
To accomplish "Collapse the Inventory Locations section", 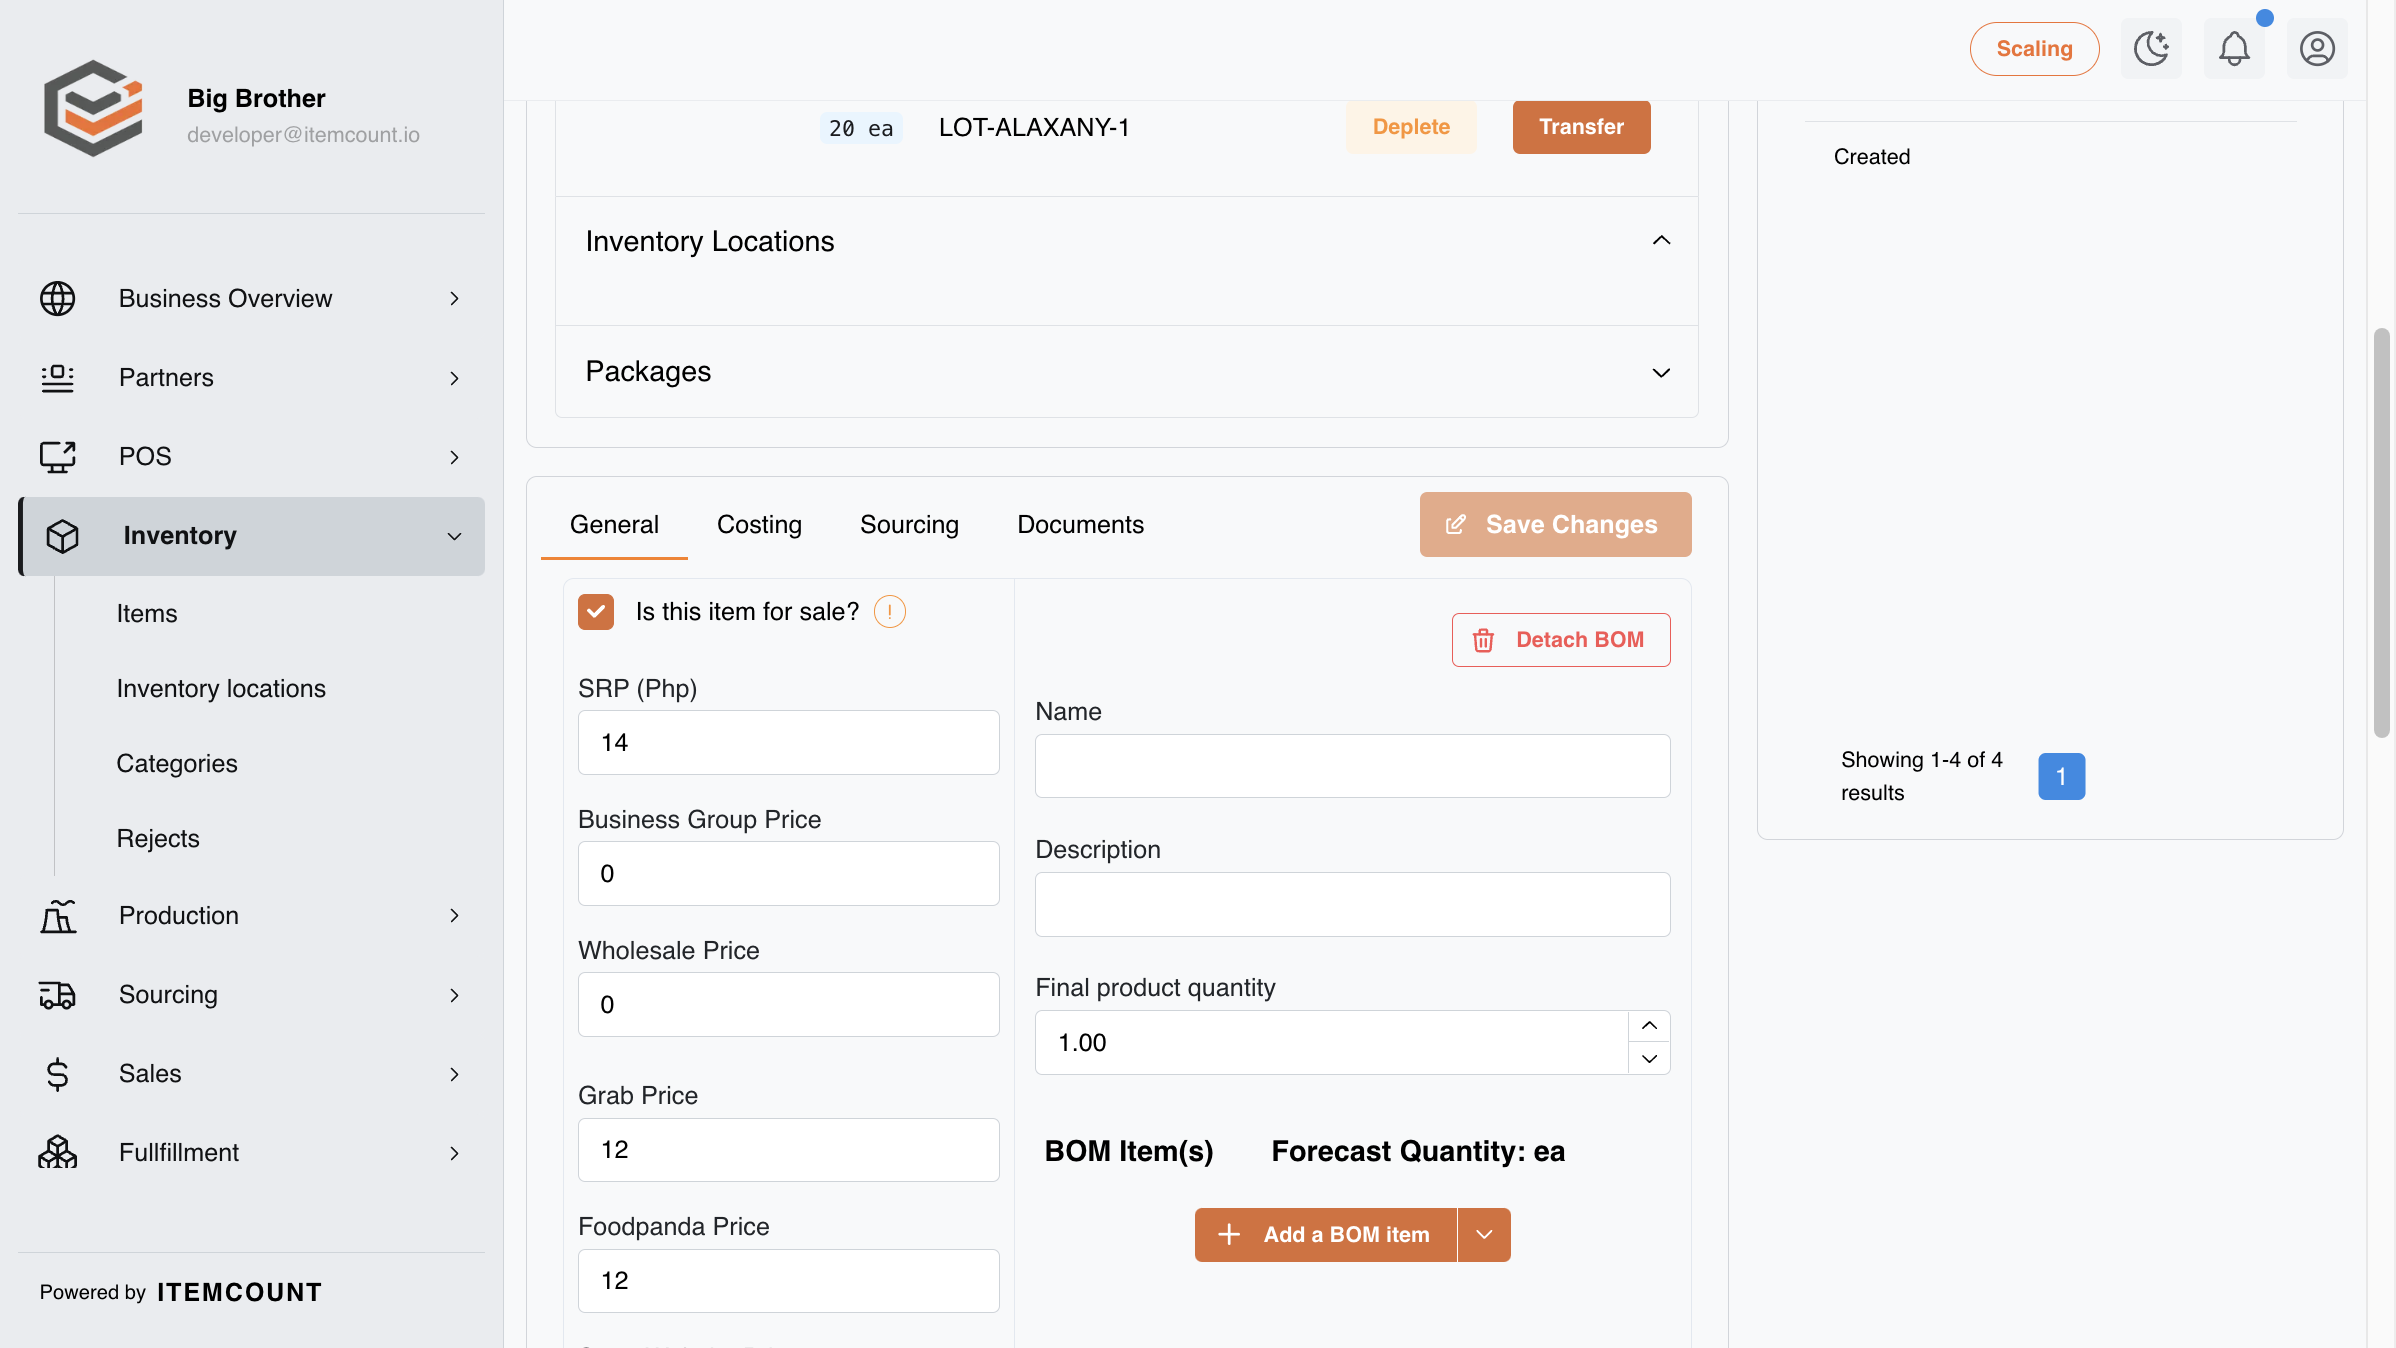I will pos(1661,241).
